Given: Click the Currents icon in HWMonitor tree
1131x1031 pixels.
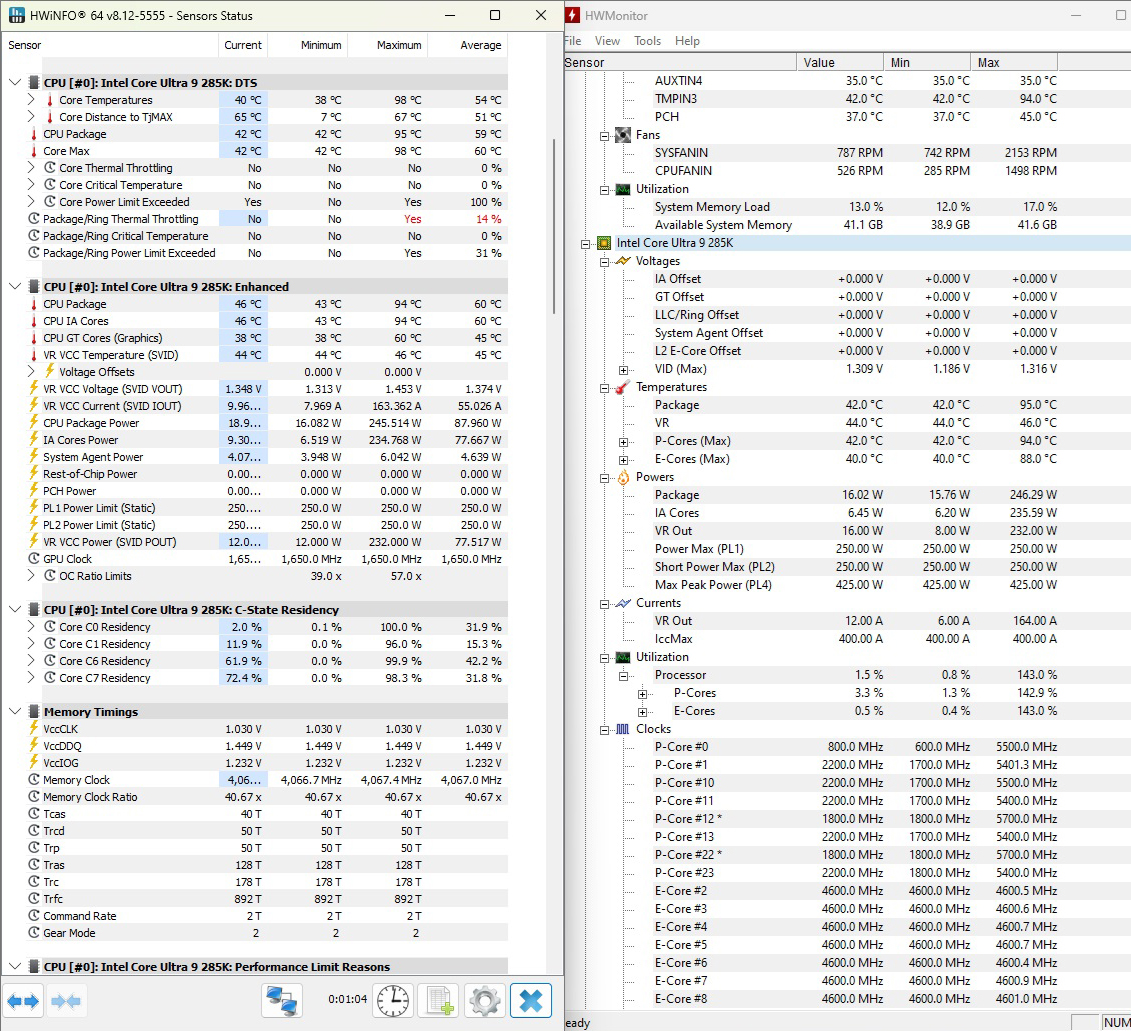Looking at the screenshot, I should click(622, 603).
